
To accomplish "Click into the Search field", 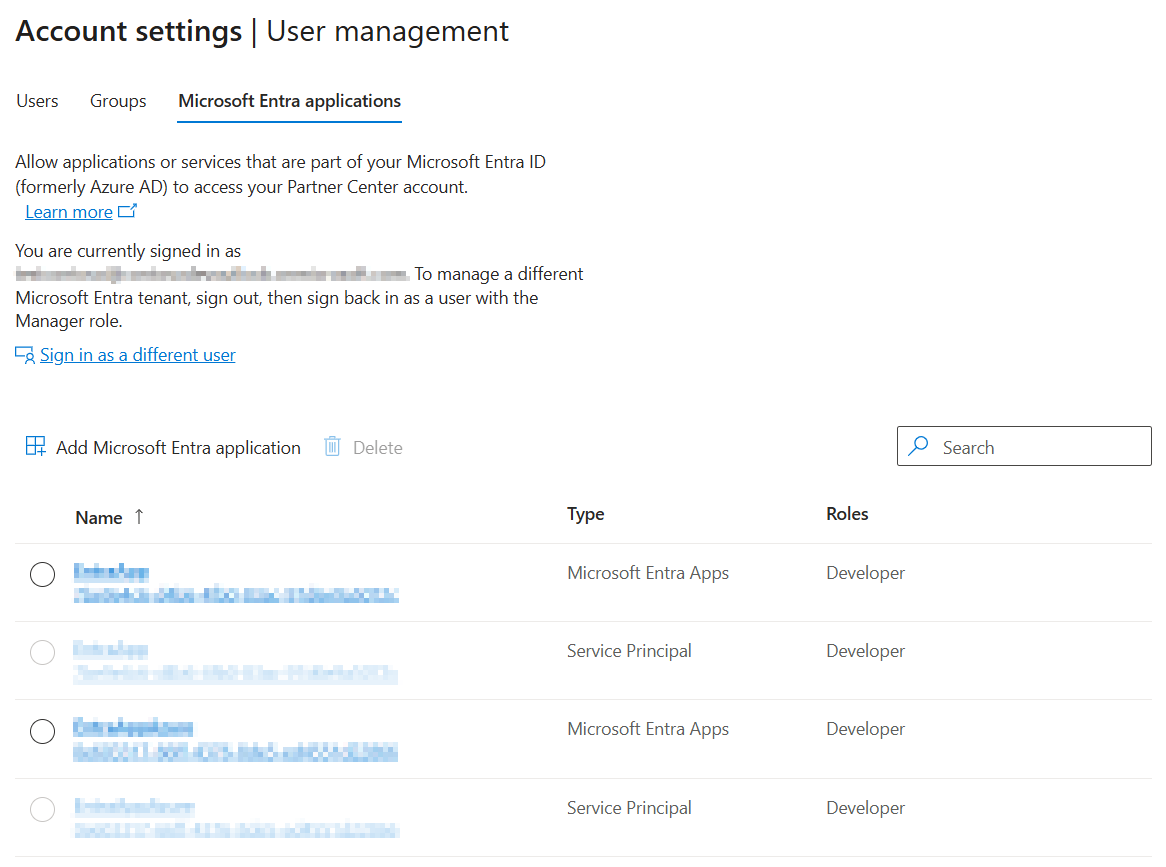I will coord(1024,446).
